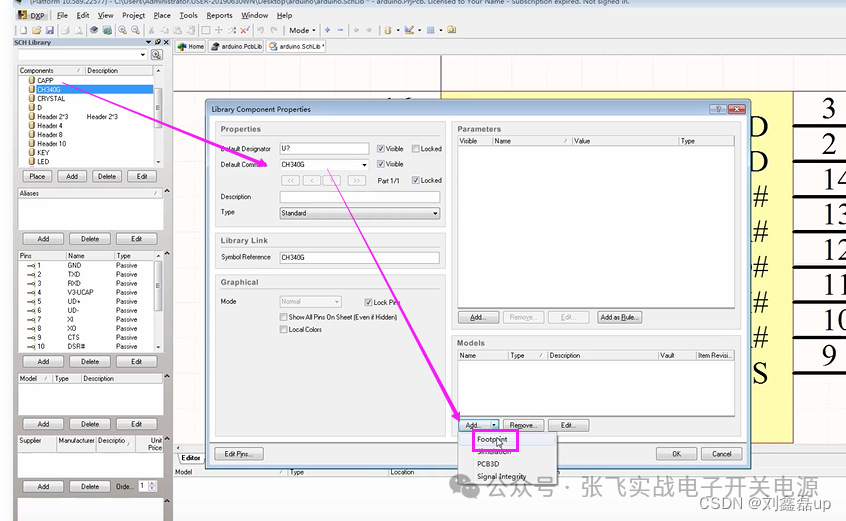Click the drawing pencil tools icon
This screenshot has width=846, height=521.
409,30
